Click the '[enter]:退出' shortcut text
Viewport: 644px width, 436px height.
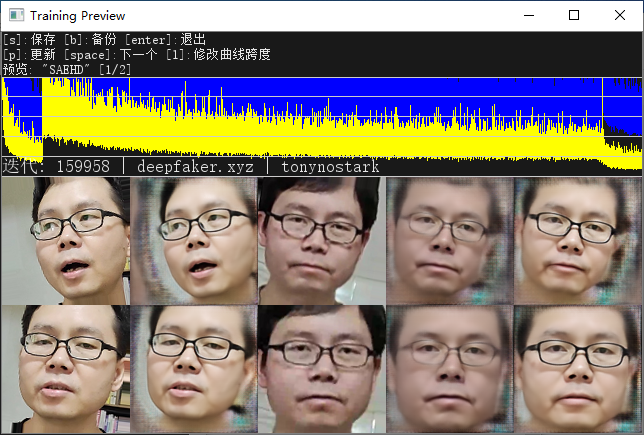(165, 40)
